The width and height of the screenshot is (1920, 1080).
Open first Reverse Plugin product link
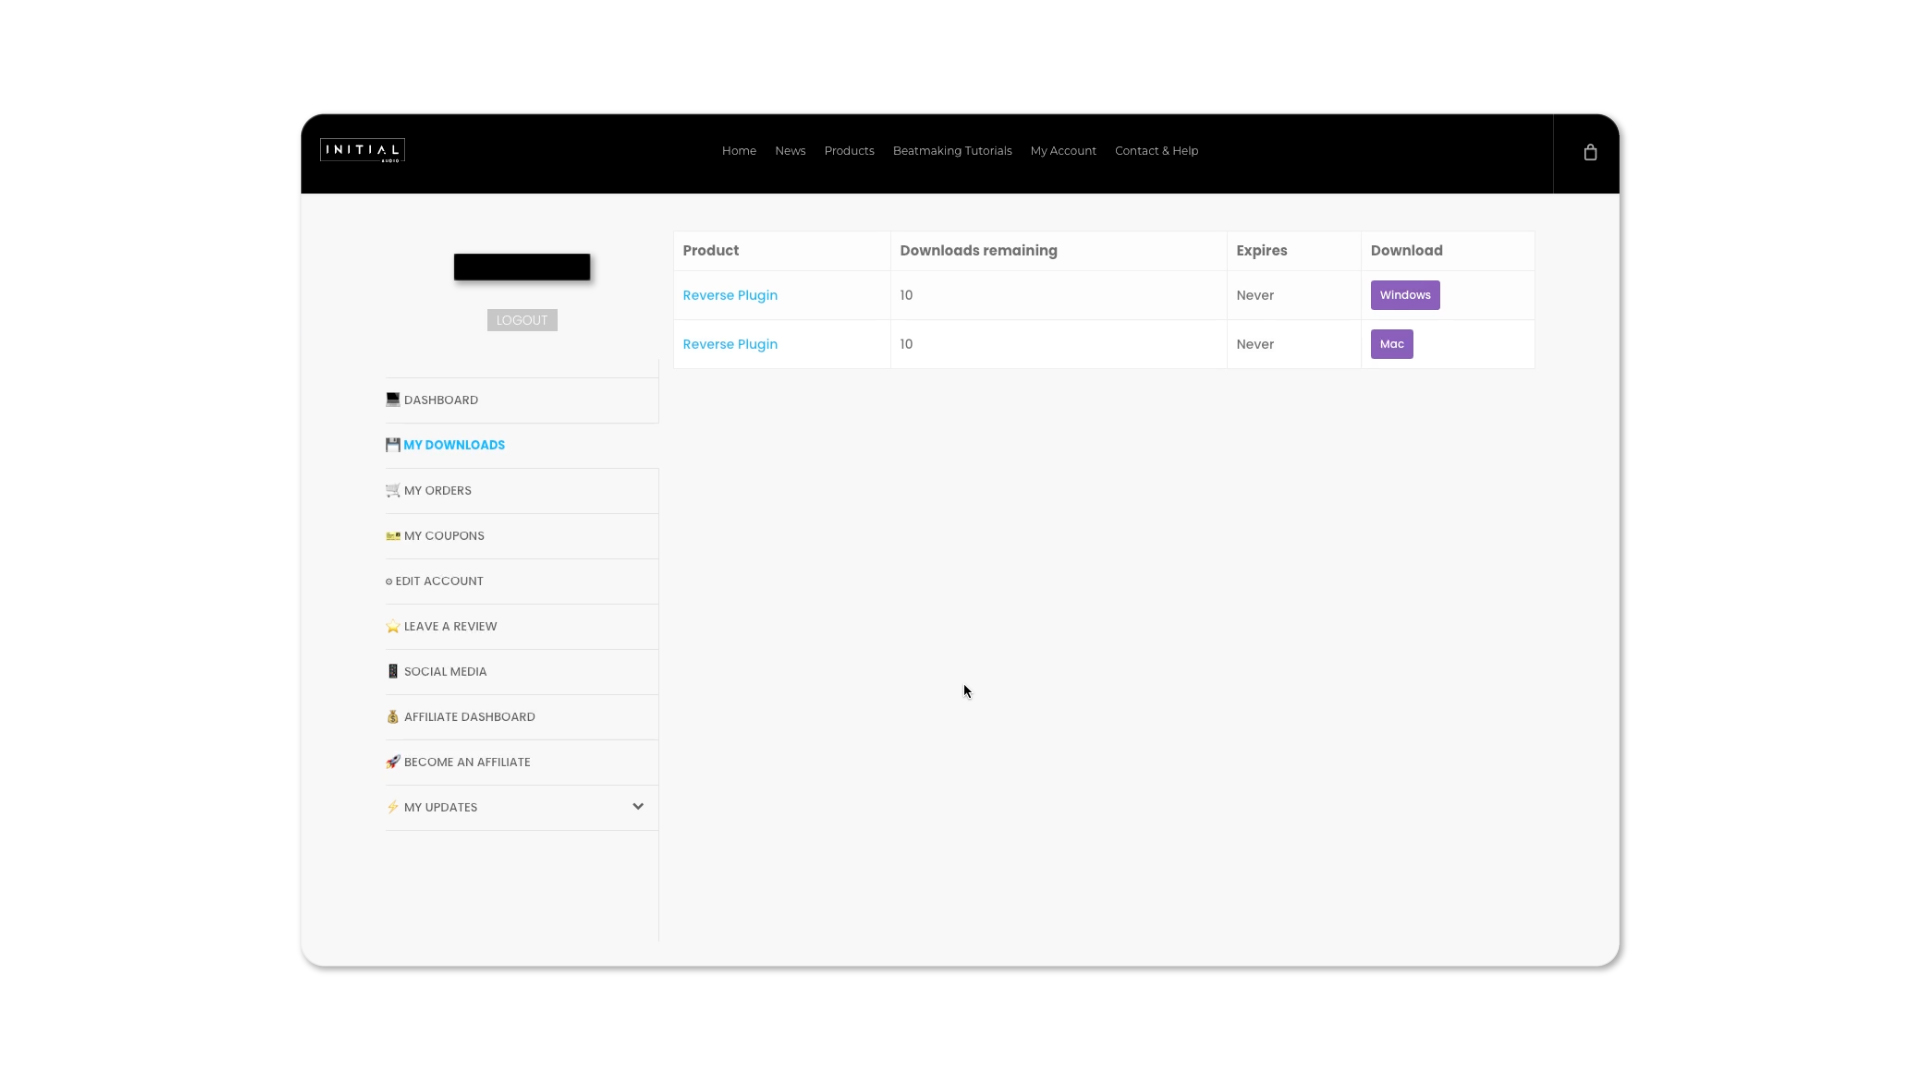730,295
